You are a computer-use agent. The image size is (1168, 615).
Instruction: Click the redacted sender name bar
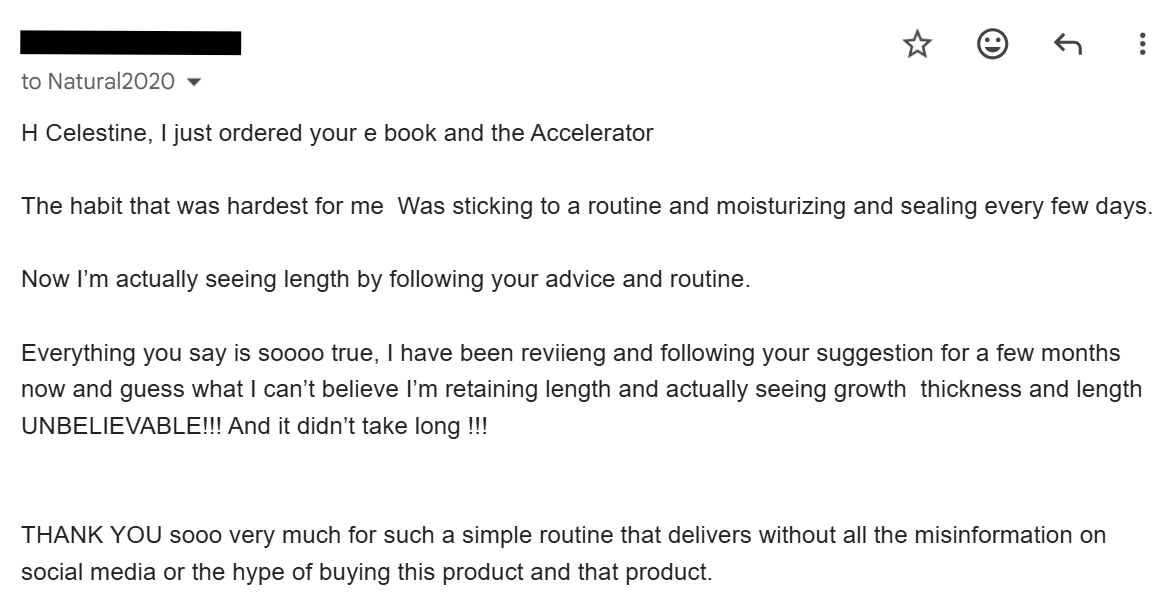pyautogui.click(x=131, y=43)
